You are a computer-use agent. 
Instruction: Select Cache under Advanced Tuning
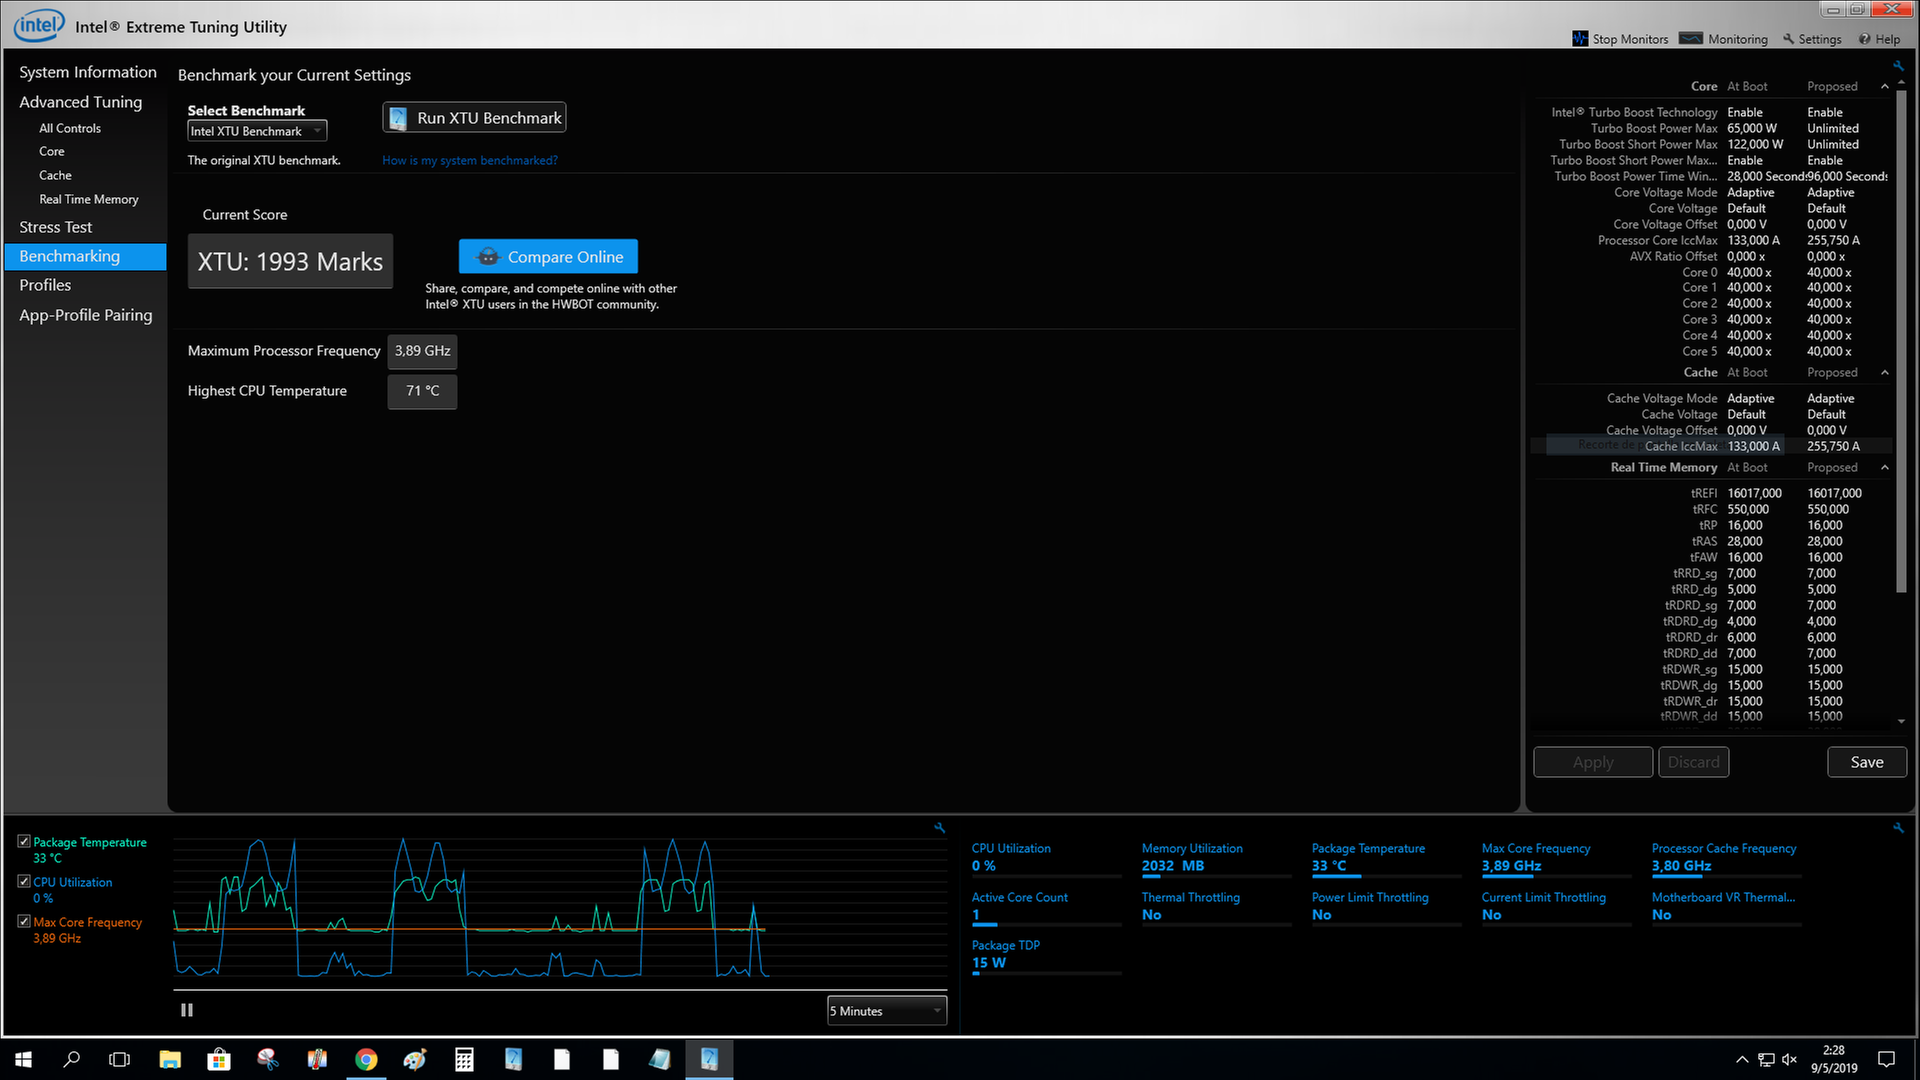pyautogui.click(x=55, y=176)
